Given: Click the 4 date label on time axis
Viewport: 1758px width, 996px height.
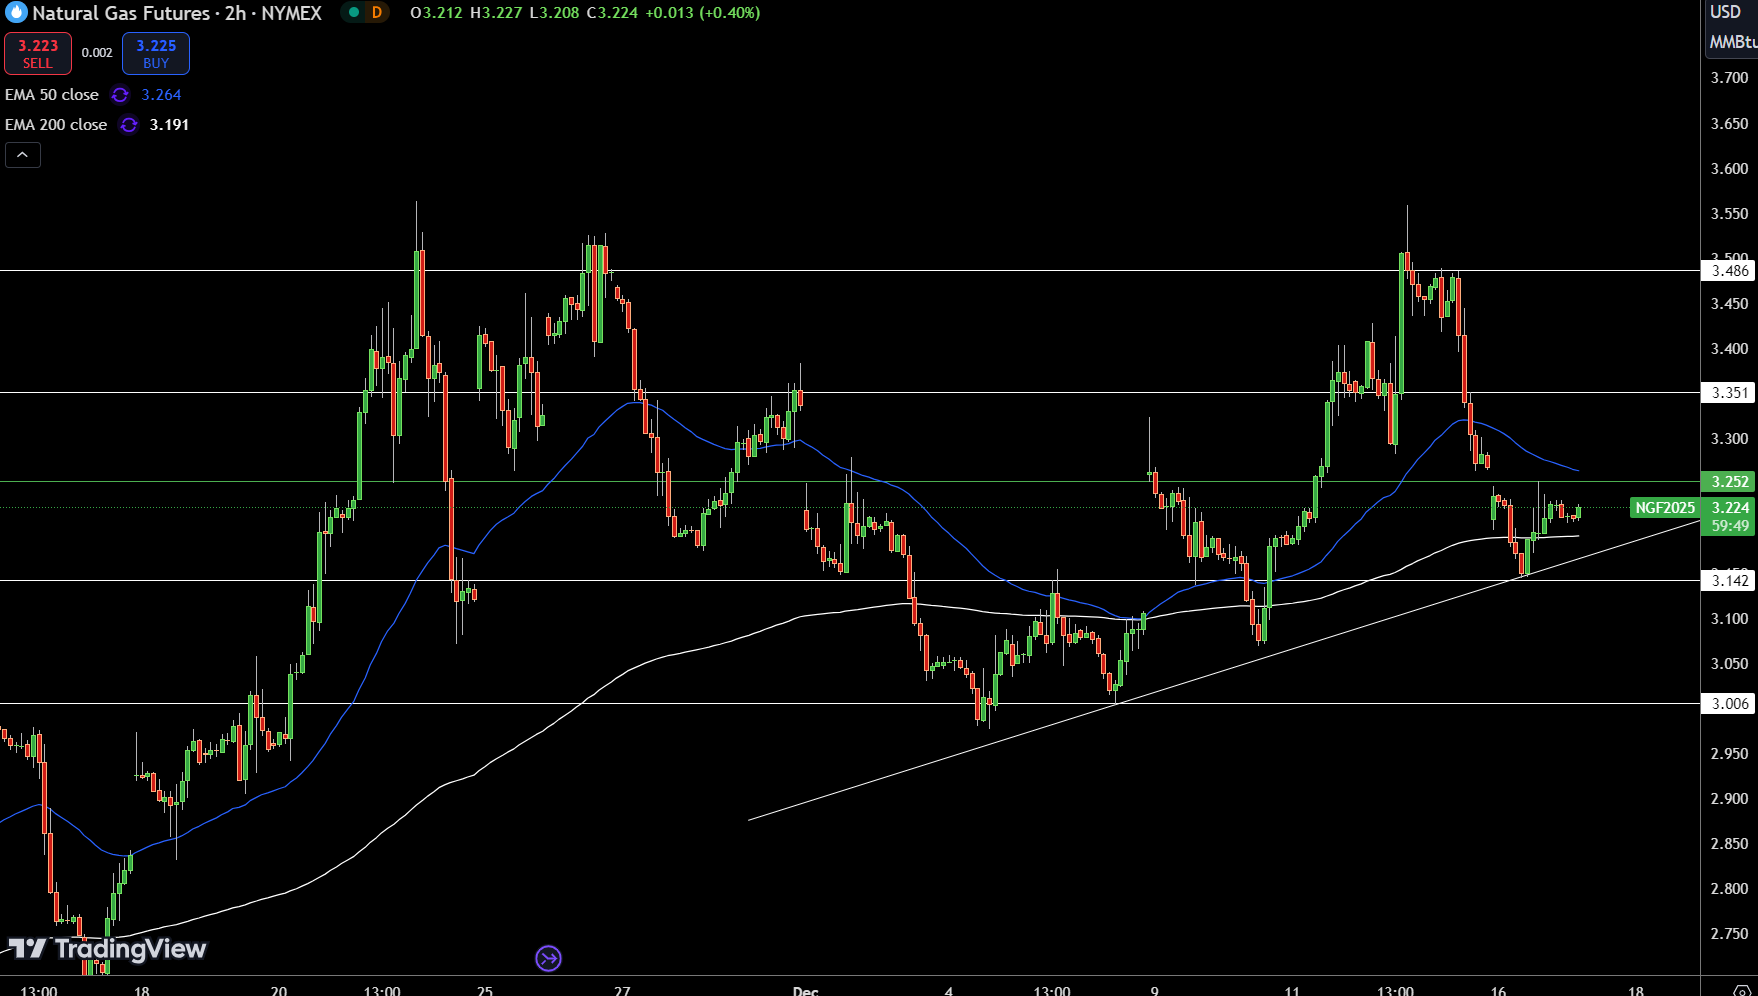Looking at the screenshot, I should tap(949, 991).
